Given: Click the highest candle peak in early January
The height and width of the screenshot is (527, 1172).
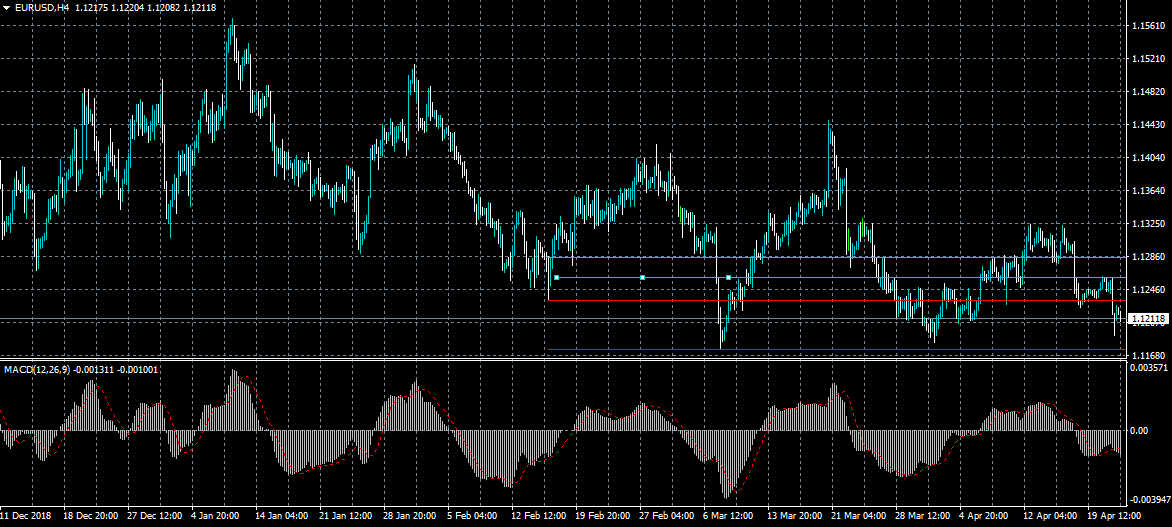Looking at the screenshot, I should 232,22.
